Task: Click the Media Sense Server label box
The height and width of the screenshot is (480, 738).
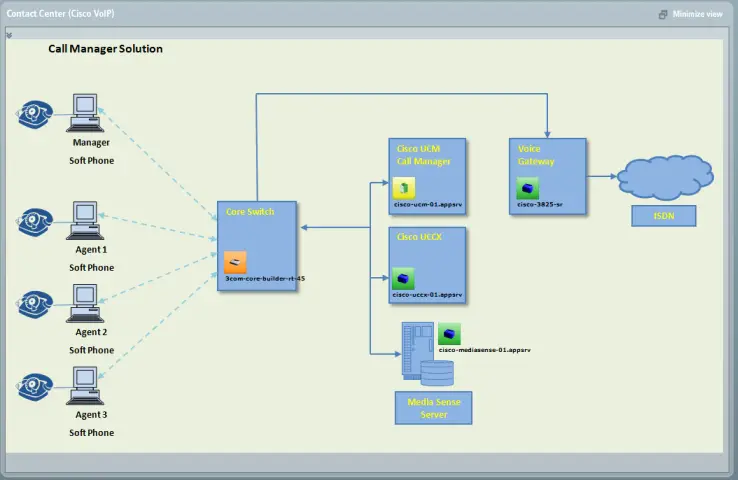Action: 433,408
